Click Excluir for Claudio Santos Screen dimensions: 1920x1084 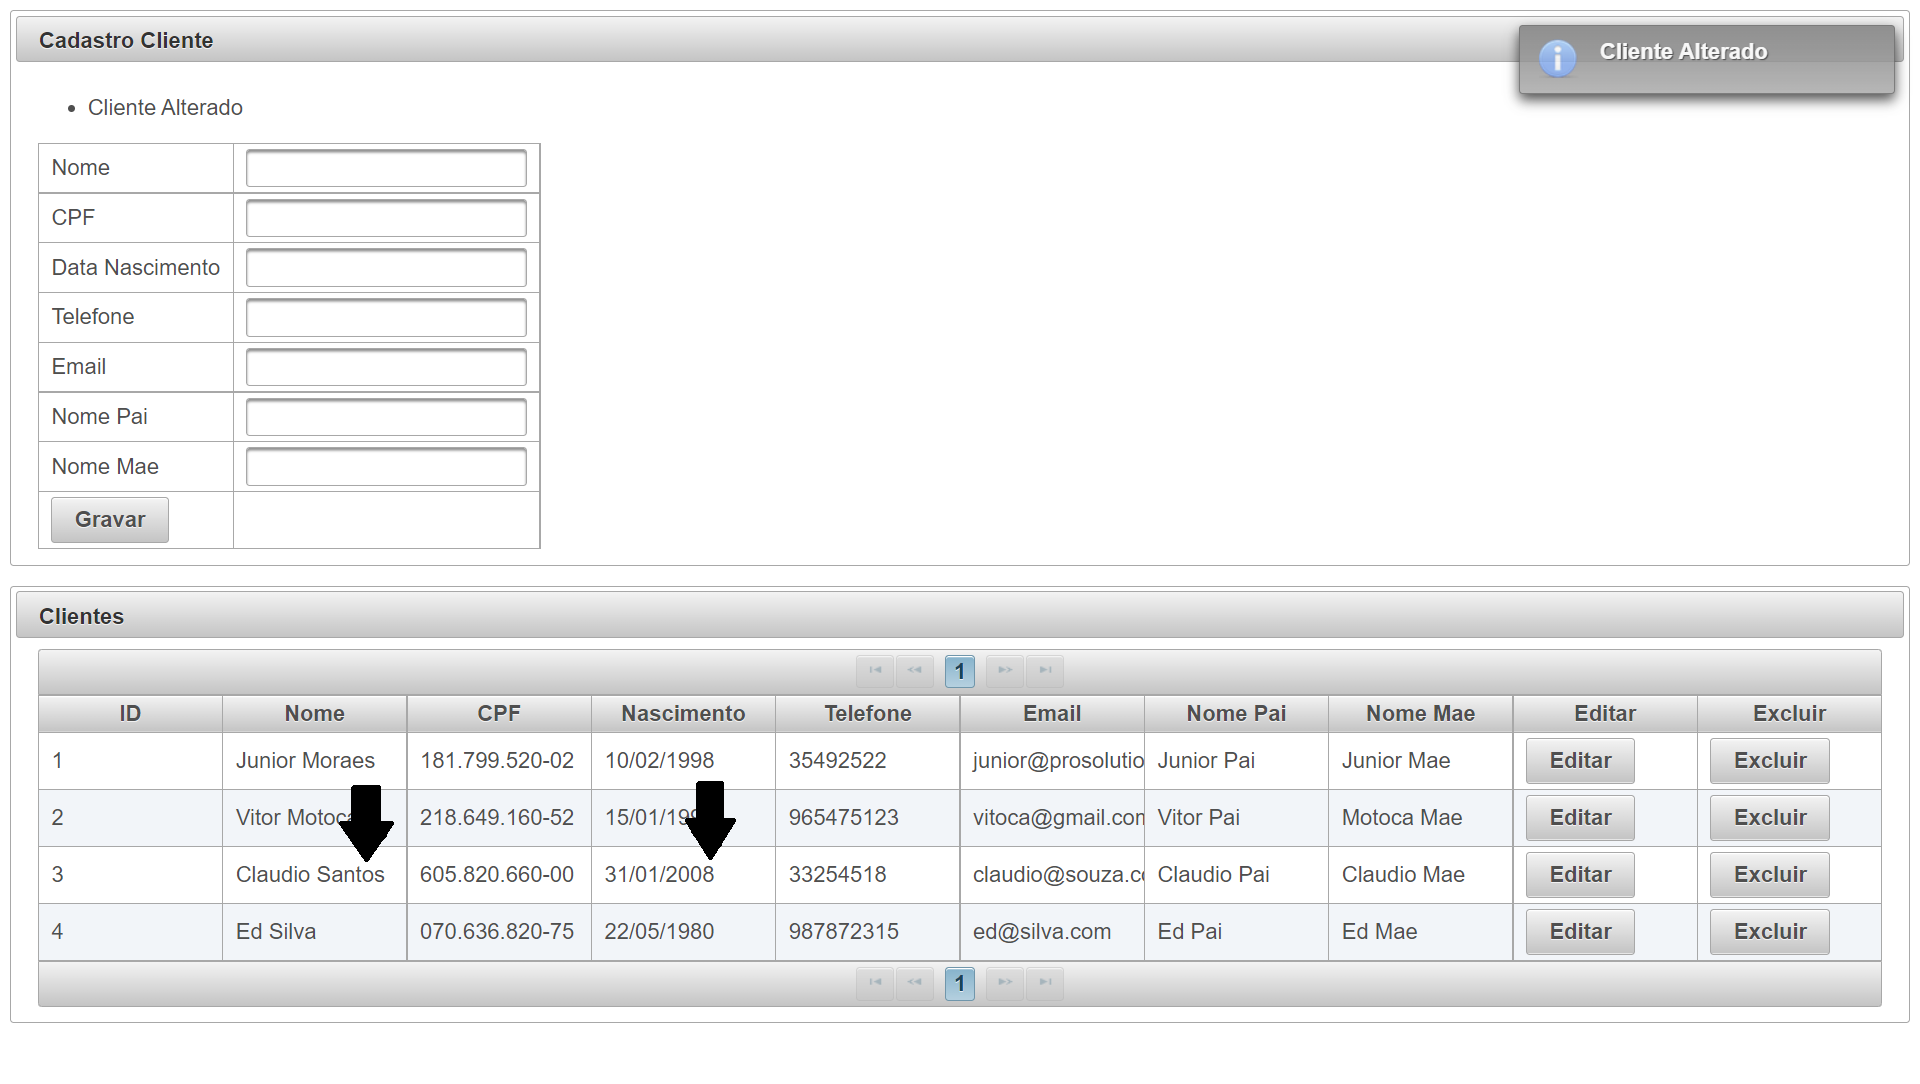click(1769, 875)
